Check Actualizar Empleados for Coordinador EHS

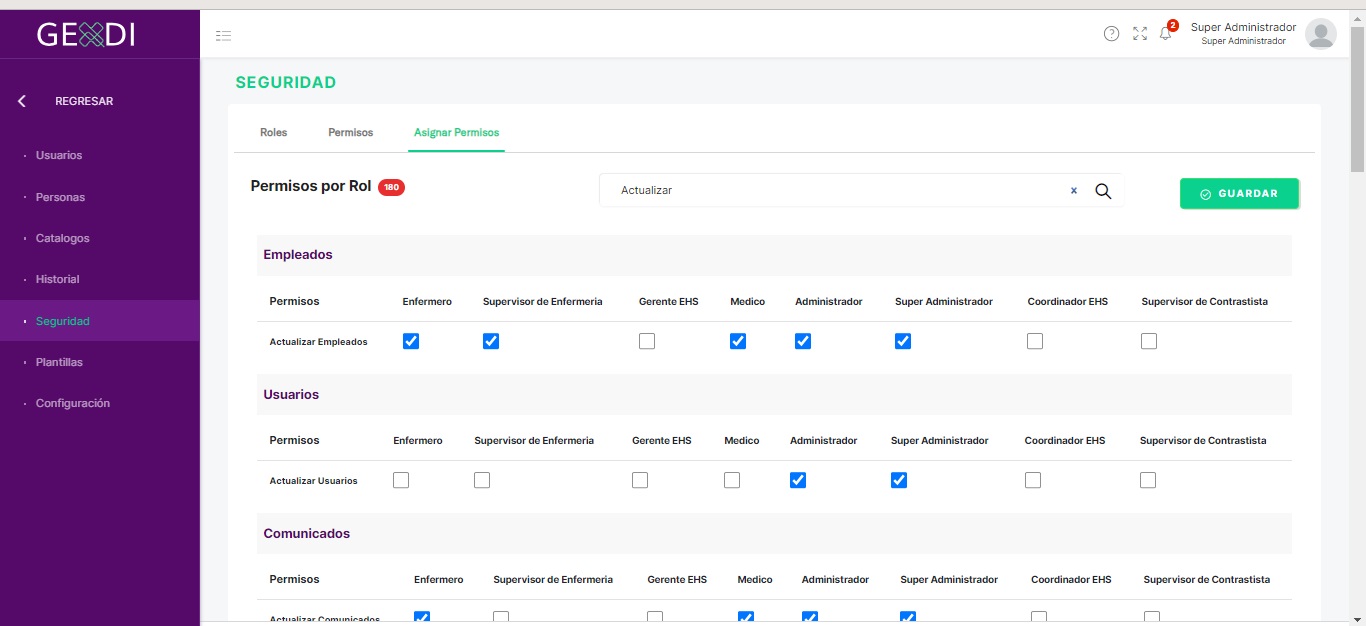(x=1035, y=341)
